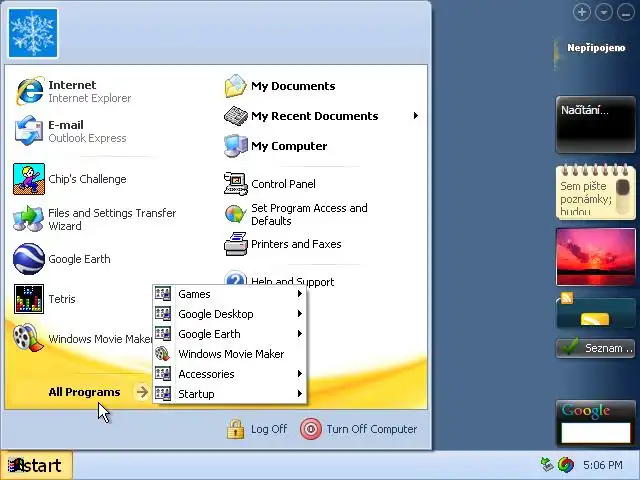640x480 pixels.
Task: Click the All Programs green arrow
Action: [142, 392]
